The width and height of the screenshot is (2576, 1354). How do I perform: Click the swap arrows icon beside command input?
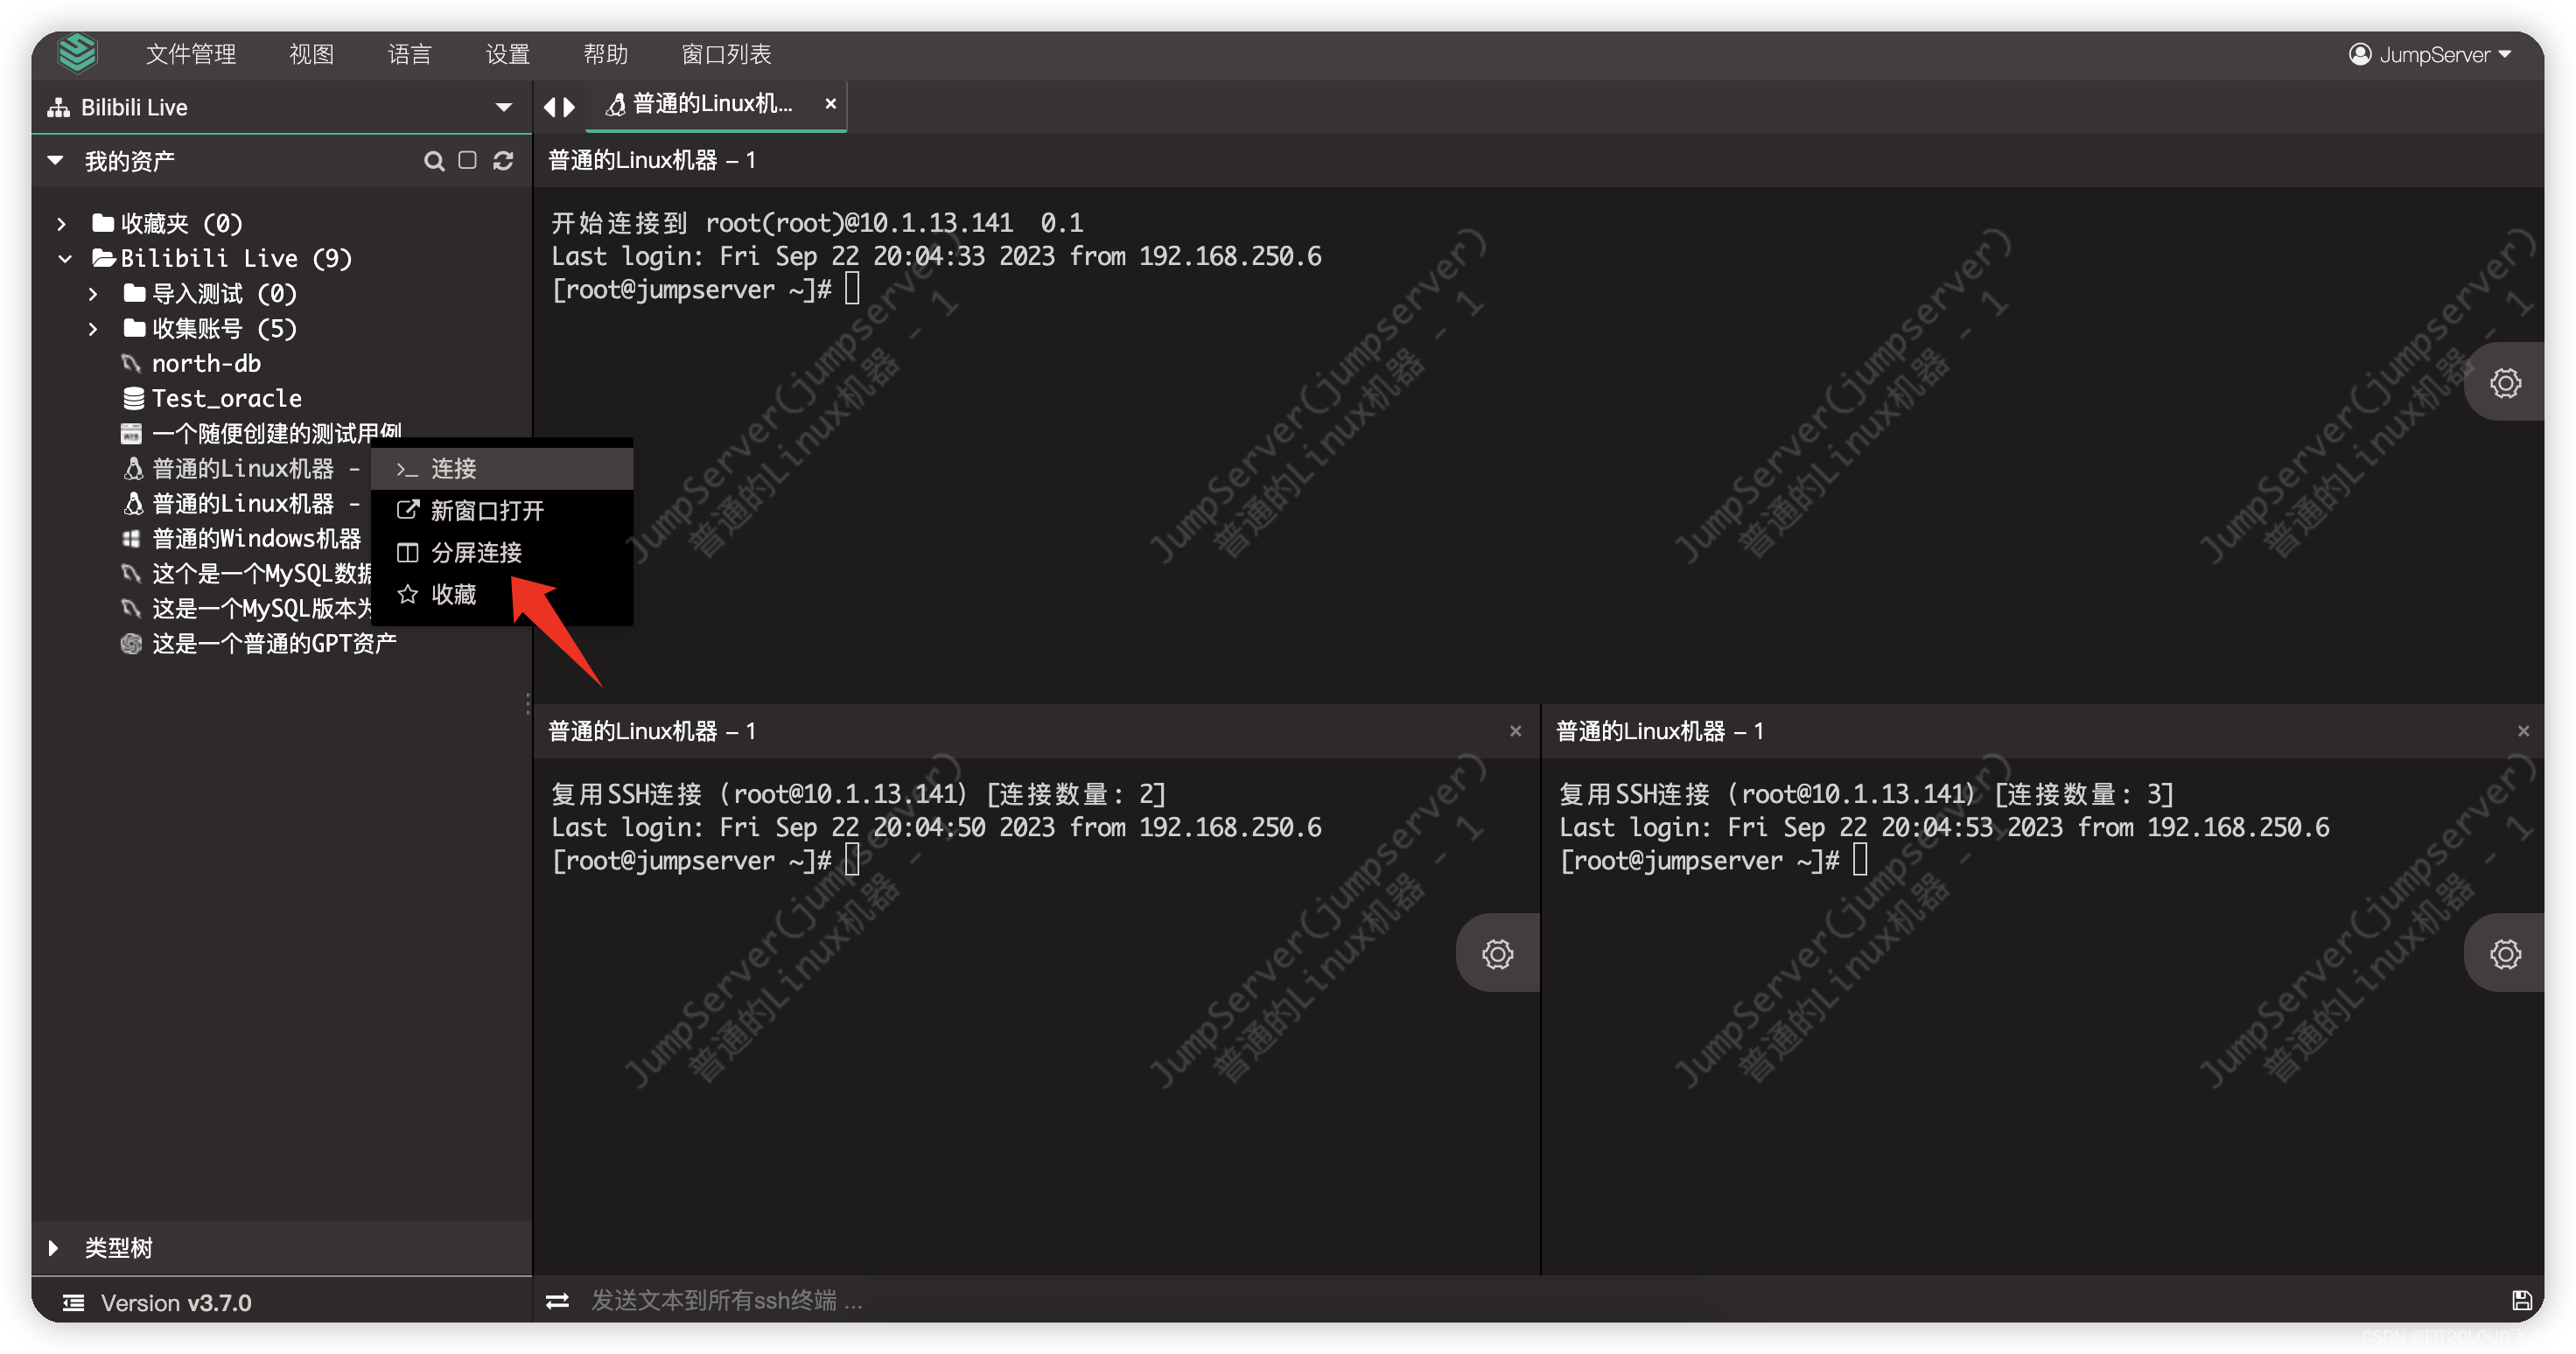(557, 1301)
